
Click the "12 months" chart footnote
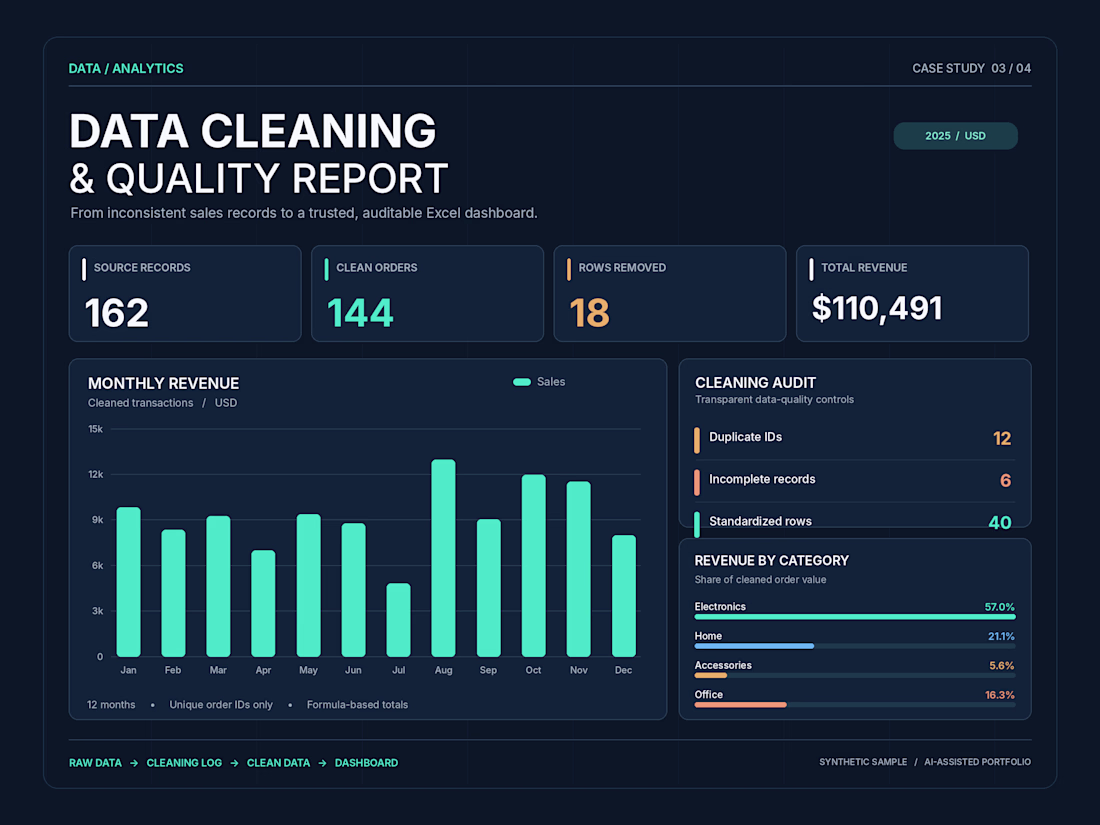point(111,705)
